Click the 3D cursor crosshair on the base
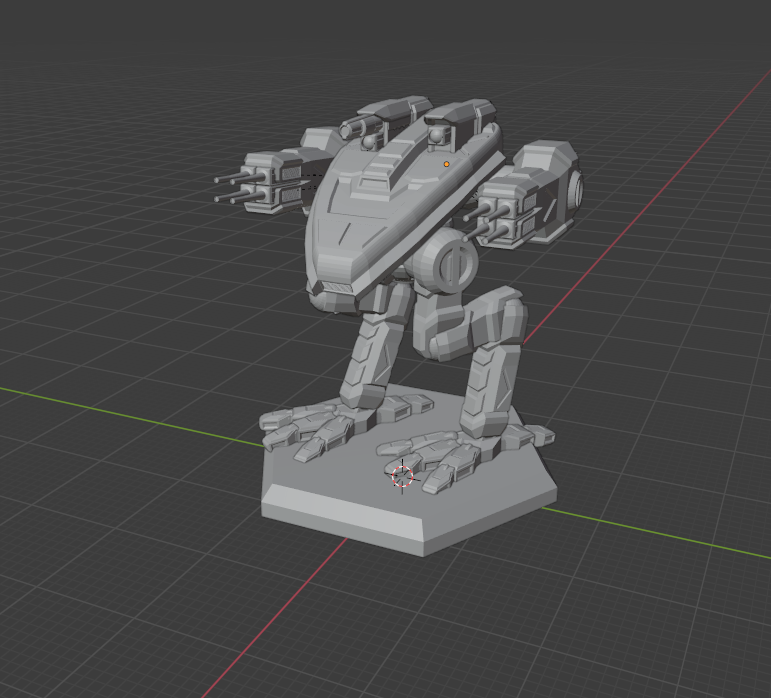 tap(403, 476)
